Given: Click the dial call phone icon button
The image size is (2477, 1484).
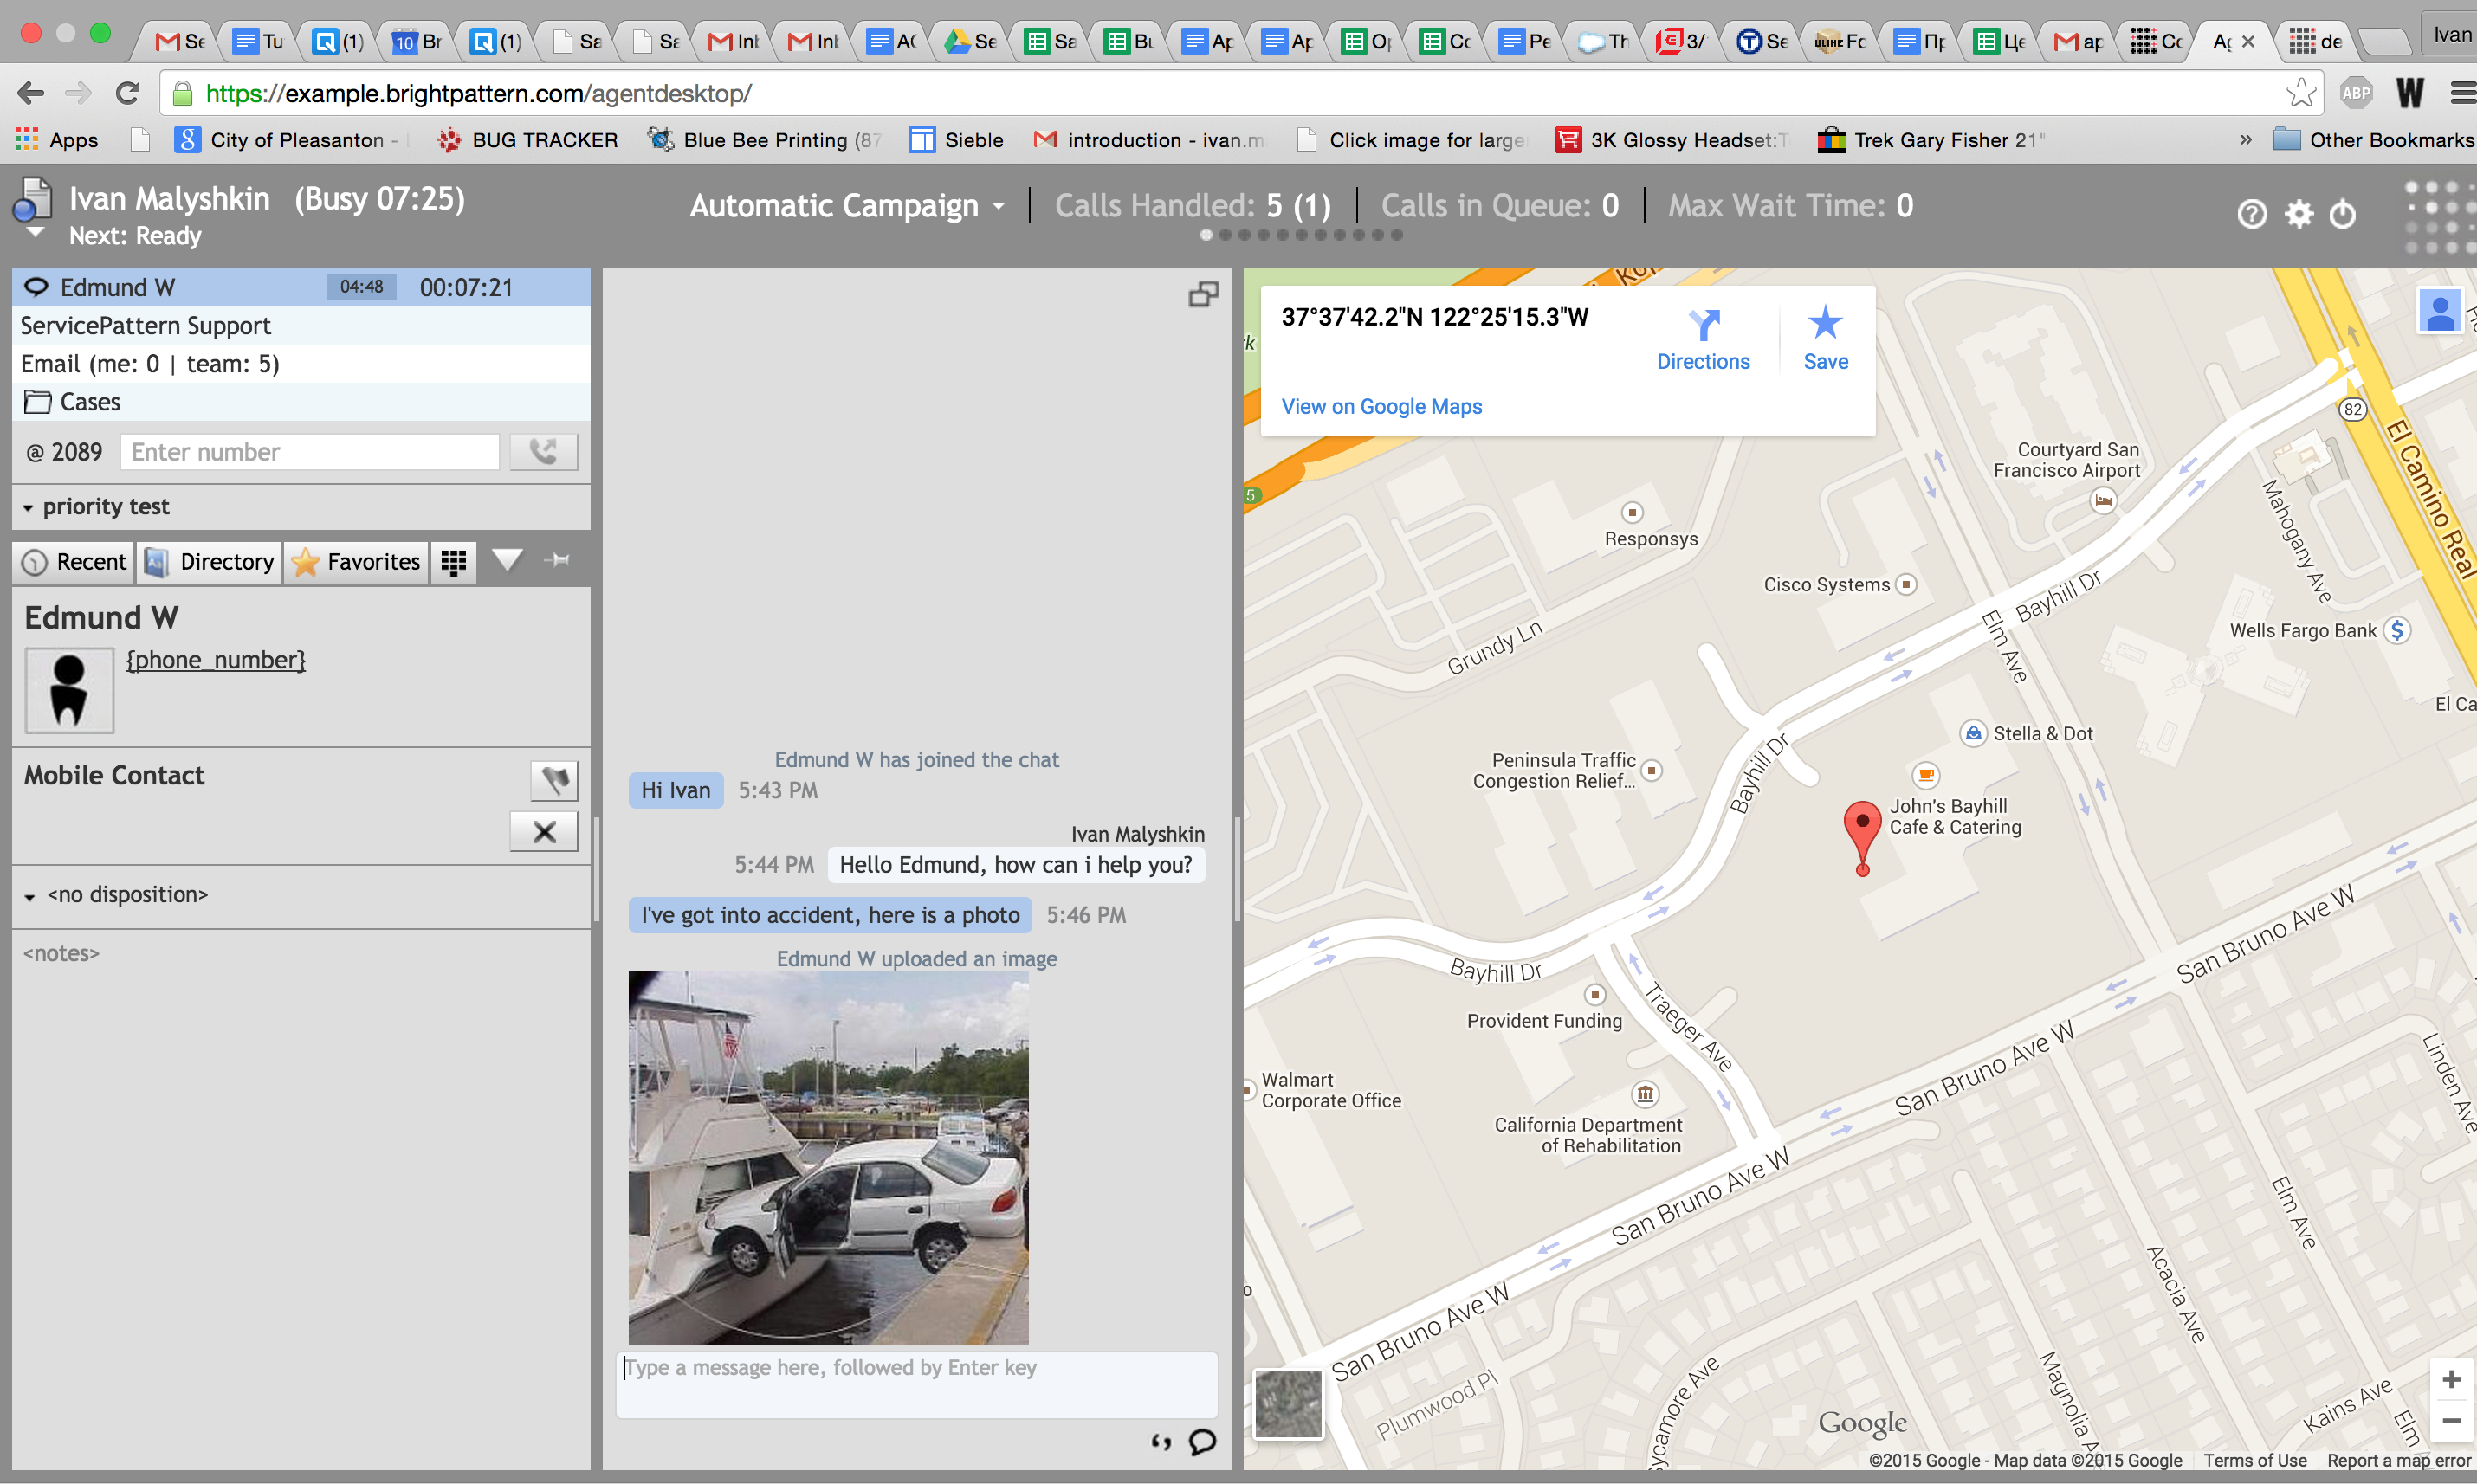Looking at the screenshot, I should click(543, 452).
